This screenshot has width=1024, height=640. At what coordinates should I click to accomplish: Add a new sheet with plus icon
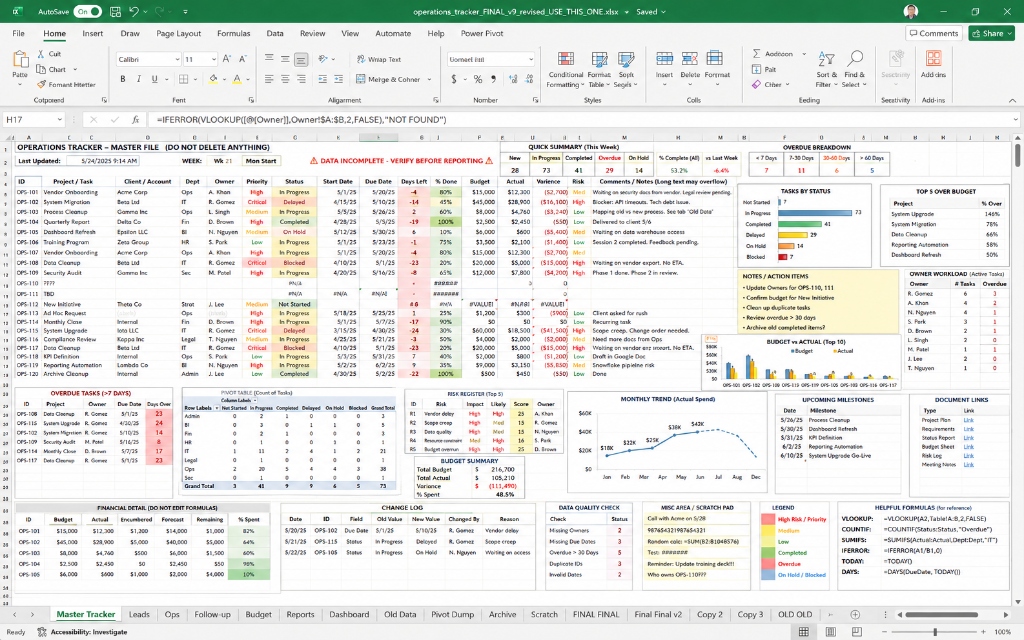click(855, 615)
